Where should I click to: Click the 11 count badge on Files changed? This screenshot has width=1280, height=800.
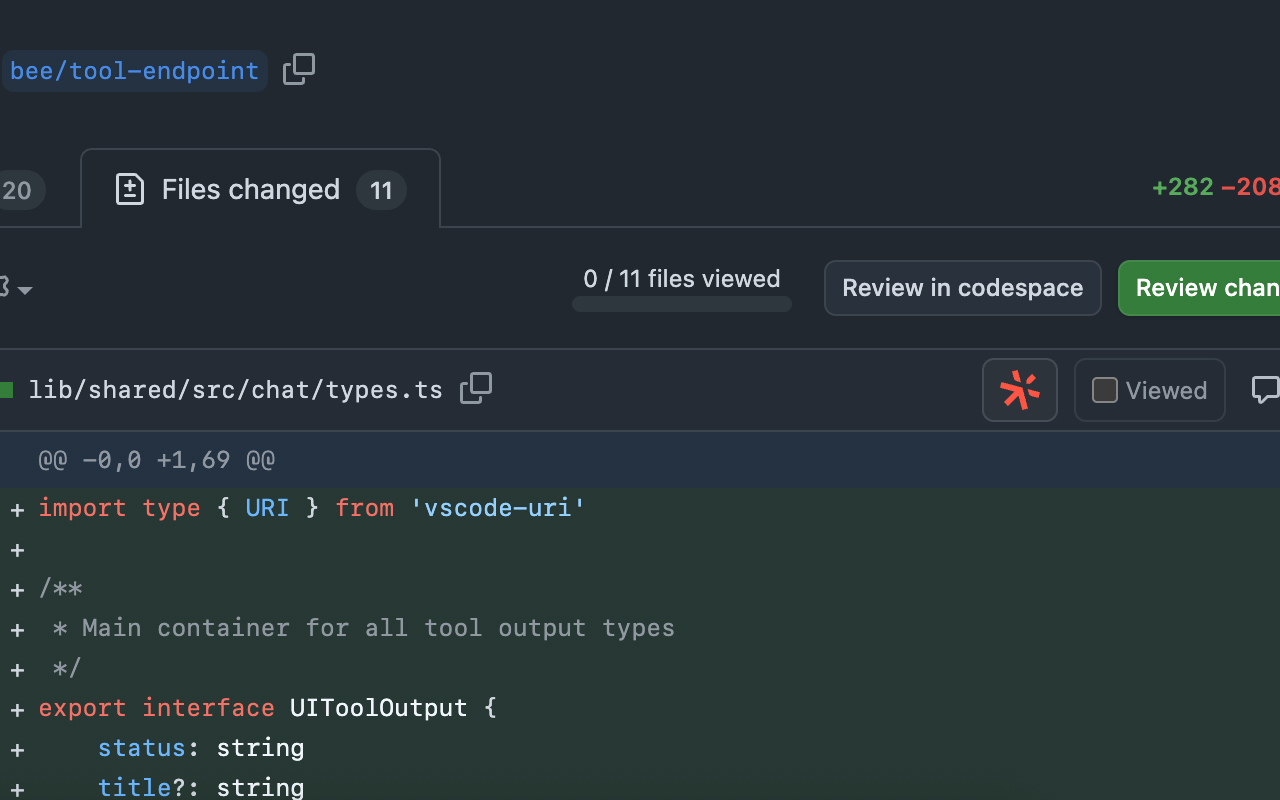pos(381,190)
